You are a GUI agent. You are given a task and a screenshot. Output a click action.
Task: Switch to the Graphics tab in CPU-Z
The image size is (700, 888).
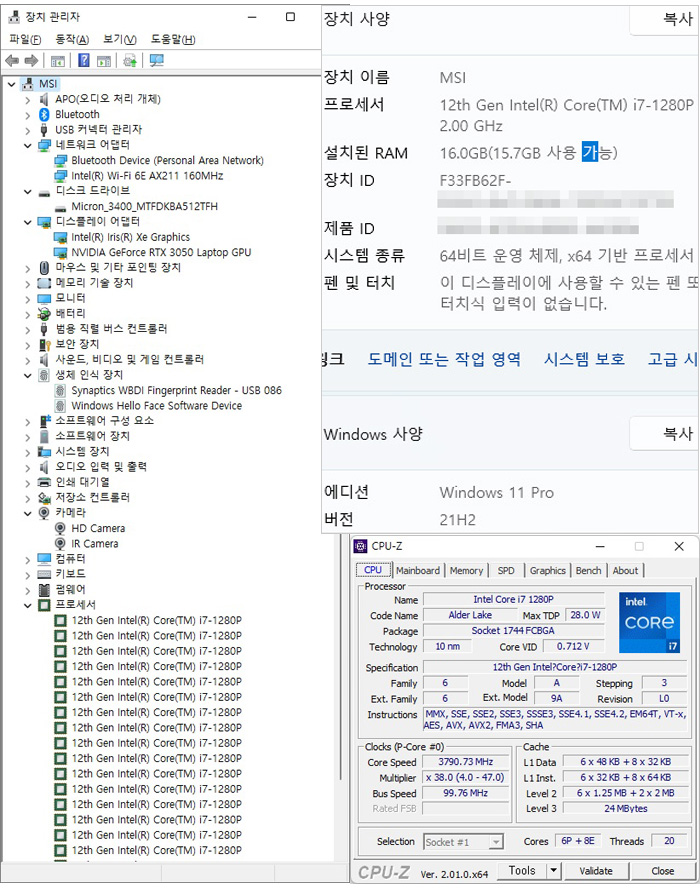click(548, 570)
